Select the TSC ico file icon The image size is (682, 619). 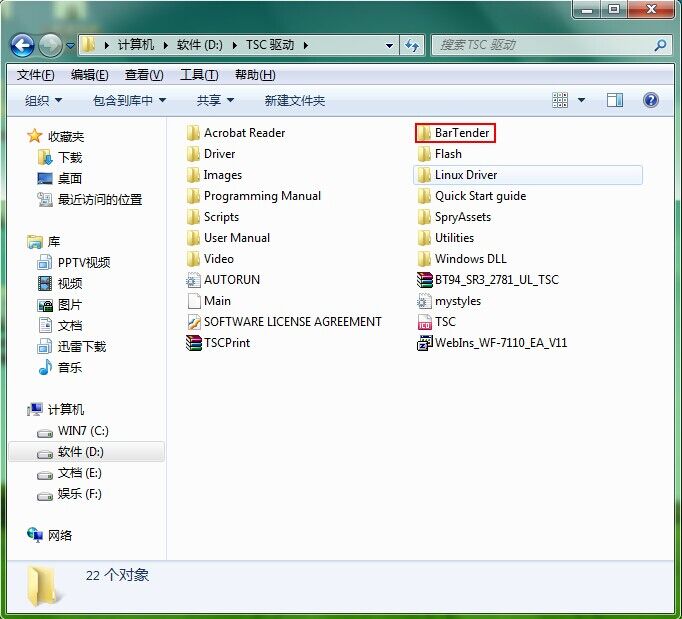[x=424, y=322]
